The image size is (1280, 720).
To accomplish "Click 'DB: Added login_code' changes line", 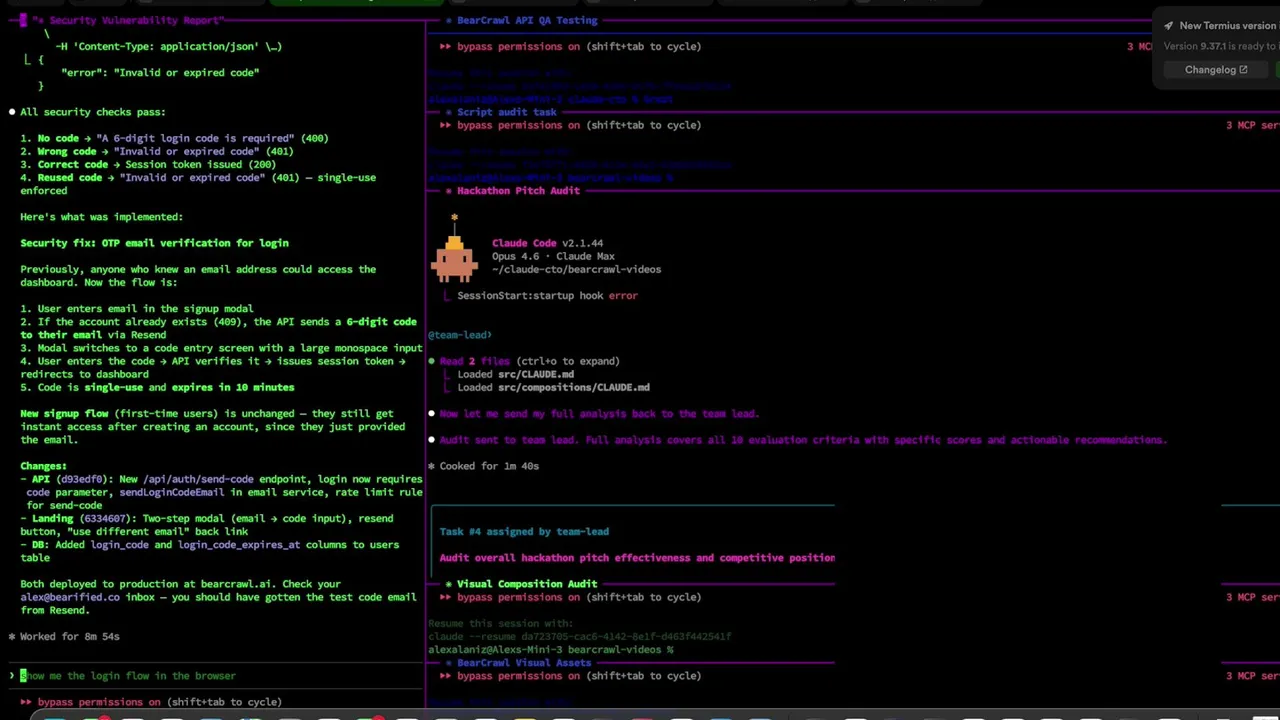I will 209,551.
